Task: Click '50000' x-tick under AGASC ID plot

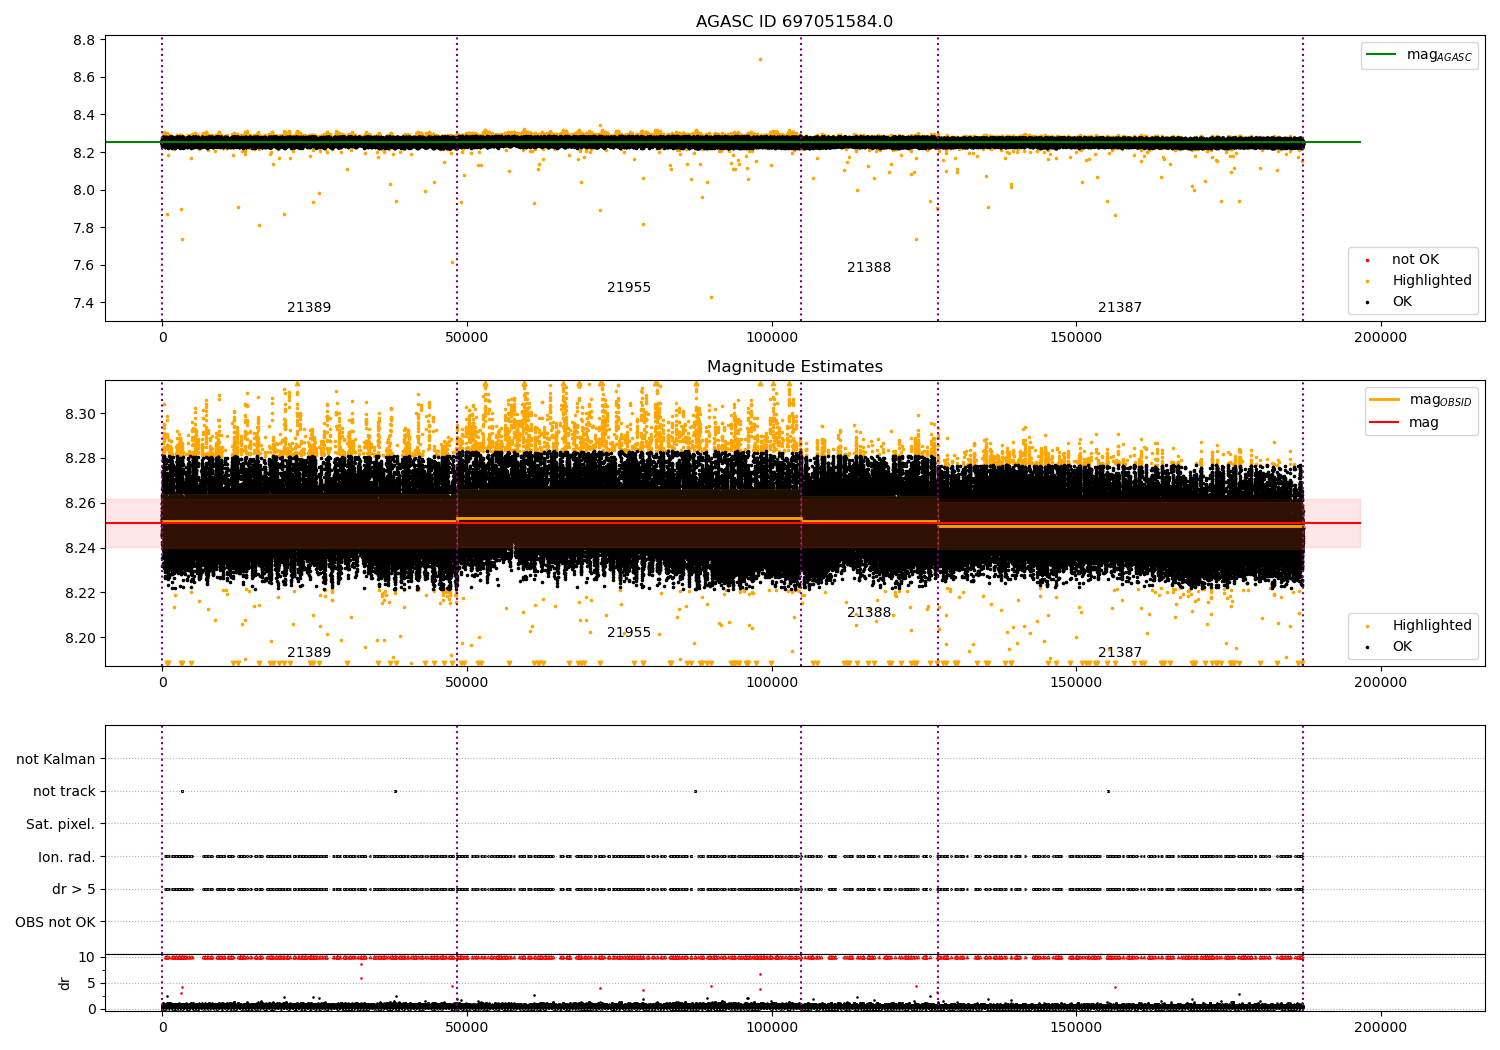Action: point(467,338)
